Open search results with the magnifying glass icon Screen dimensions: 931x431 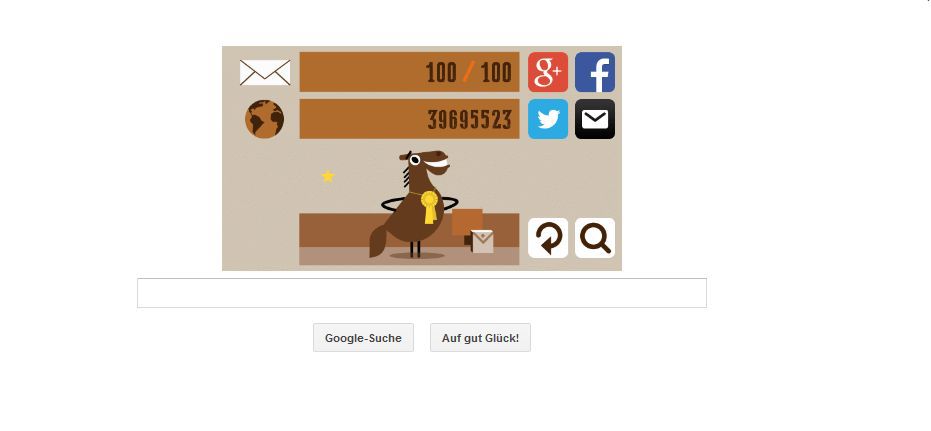[594, 237]
